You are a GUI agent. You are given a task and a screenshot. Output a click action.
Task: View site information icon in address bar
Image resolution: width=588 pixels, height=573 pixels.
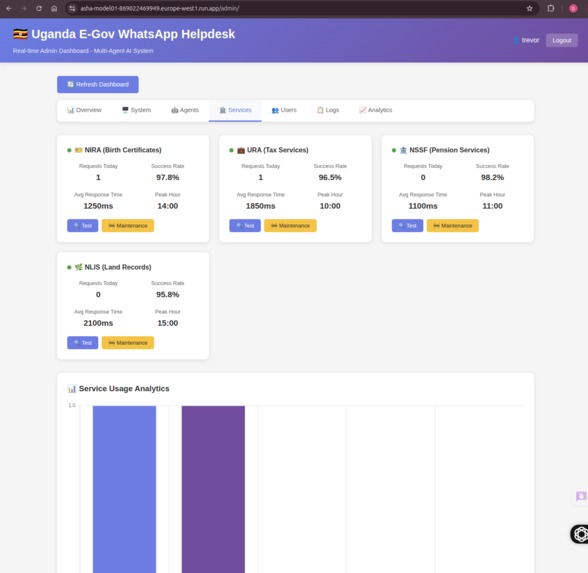click(x=72, y=8)
